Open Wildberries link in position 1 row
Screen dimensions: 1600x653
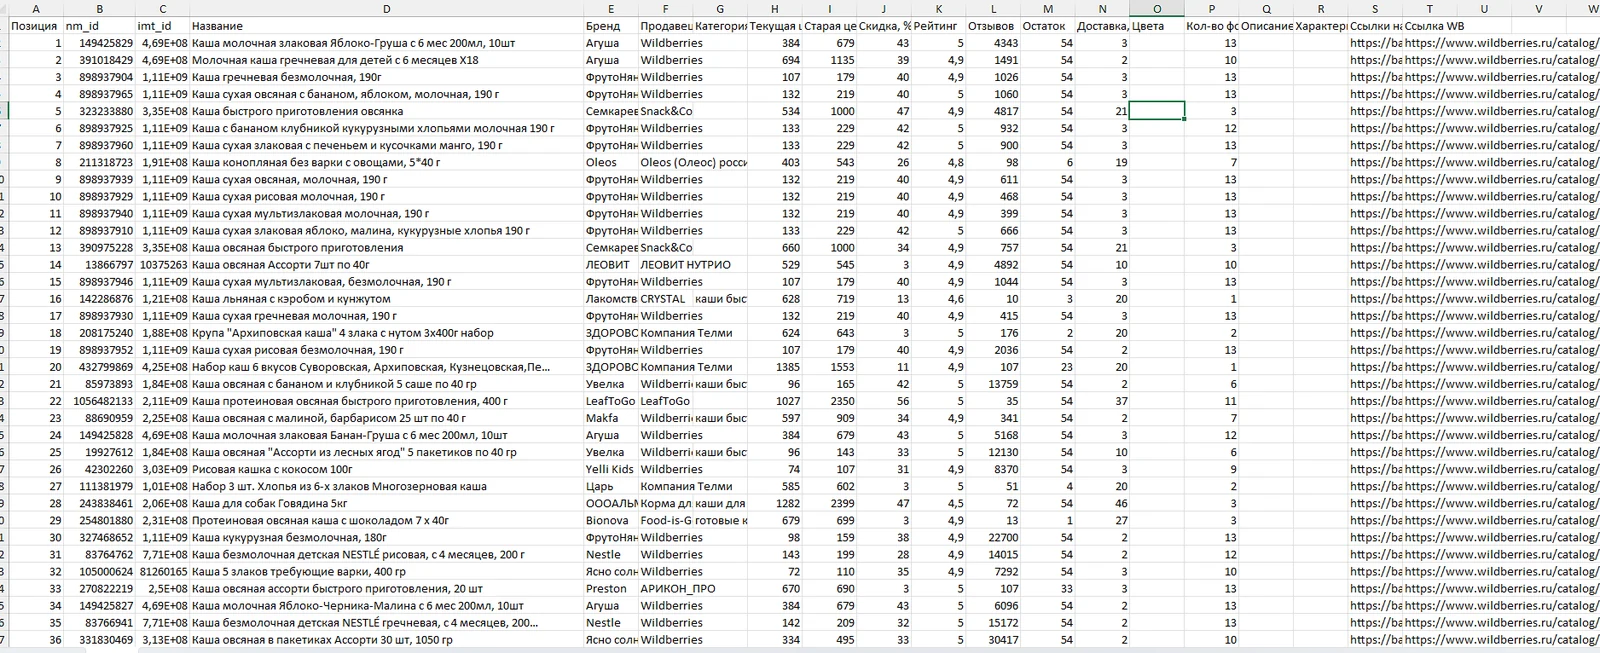(1501, 43)
